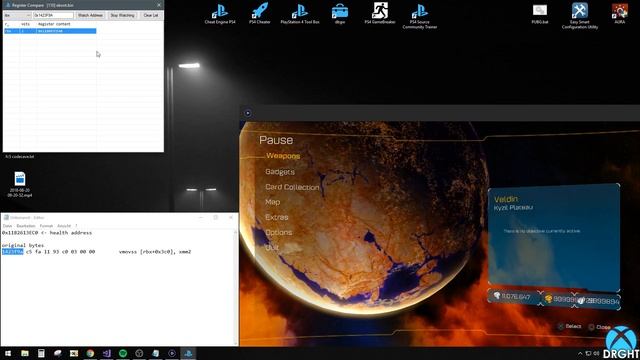
Task: Select Gadgets in the Pause menu
Action: 280,172
